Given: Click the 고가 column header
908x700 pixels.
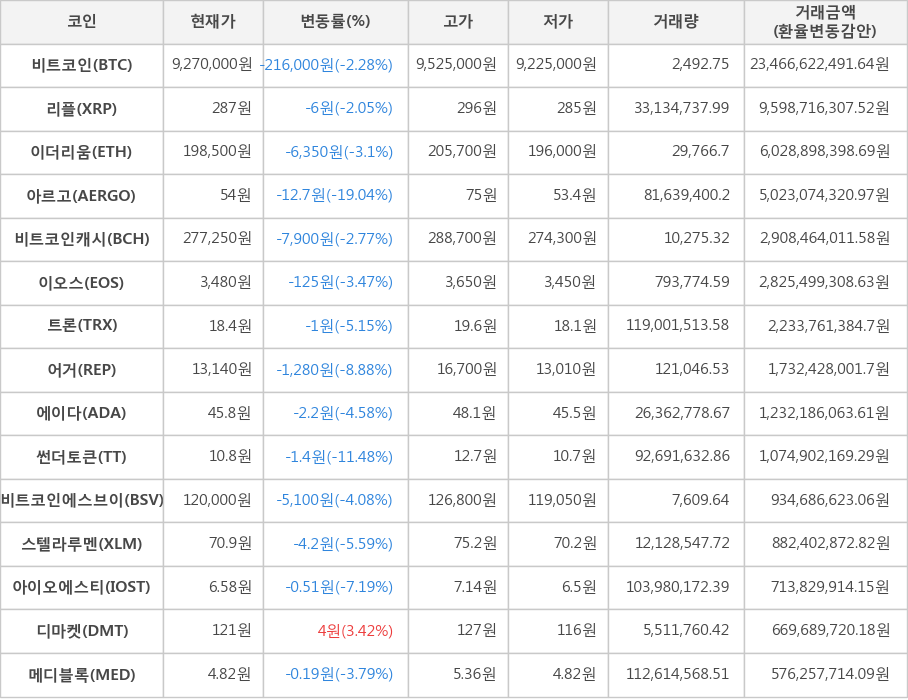Looking at the screenshot, I should pos(458,22).
